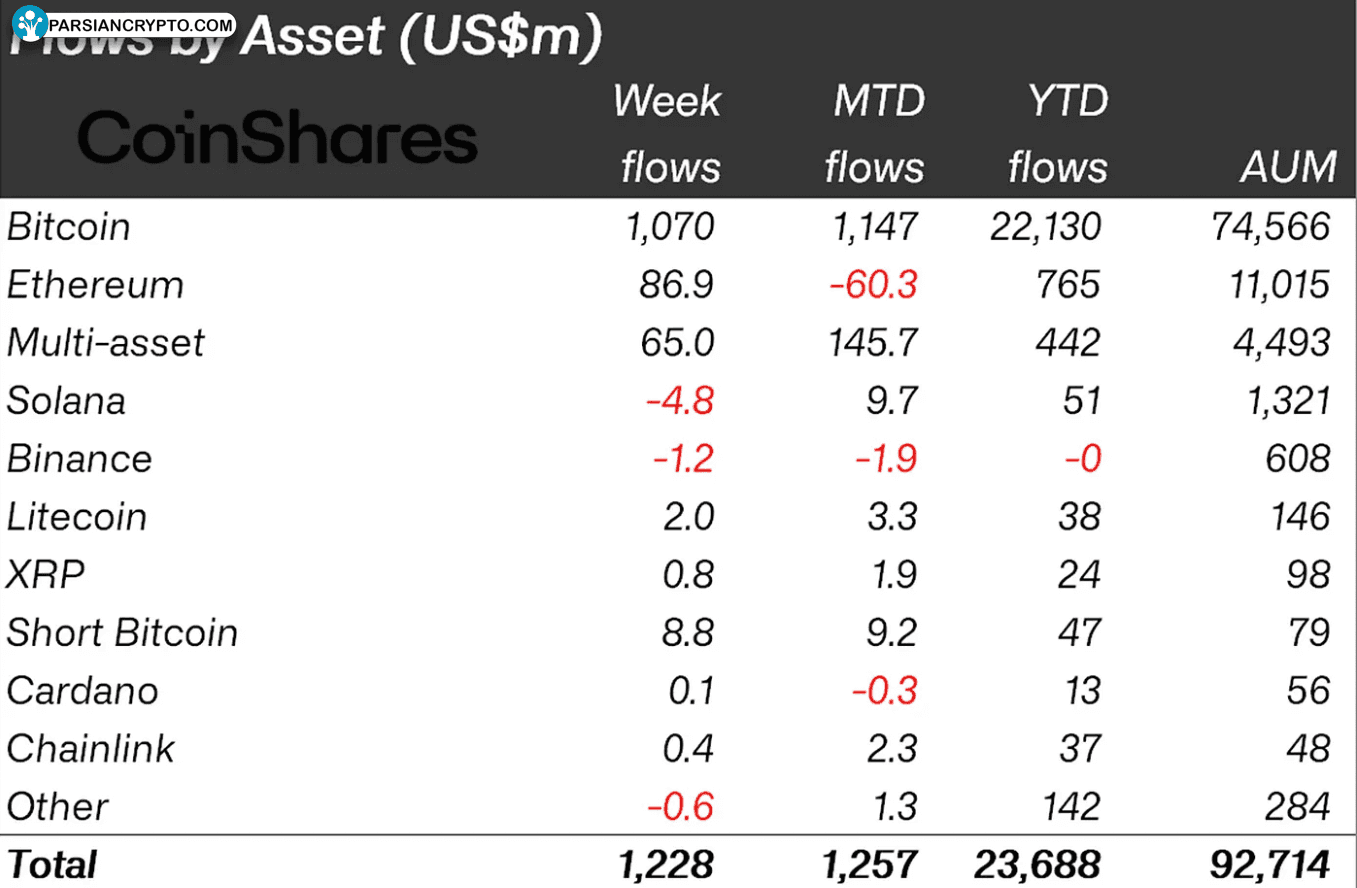
Task: Select the Other row's -0.6 week flow
Action: [682, 807]
